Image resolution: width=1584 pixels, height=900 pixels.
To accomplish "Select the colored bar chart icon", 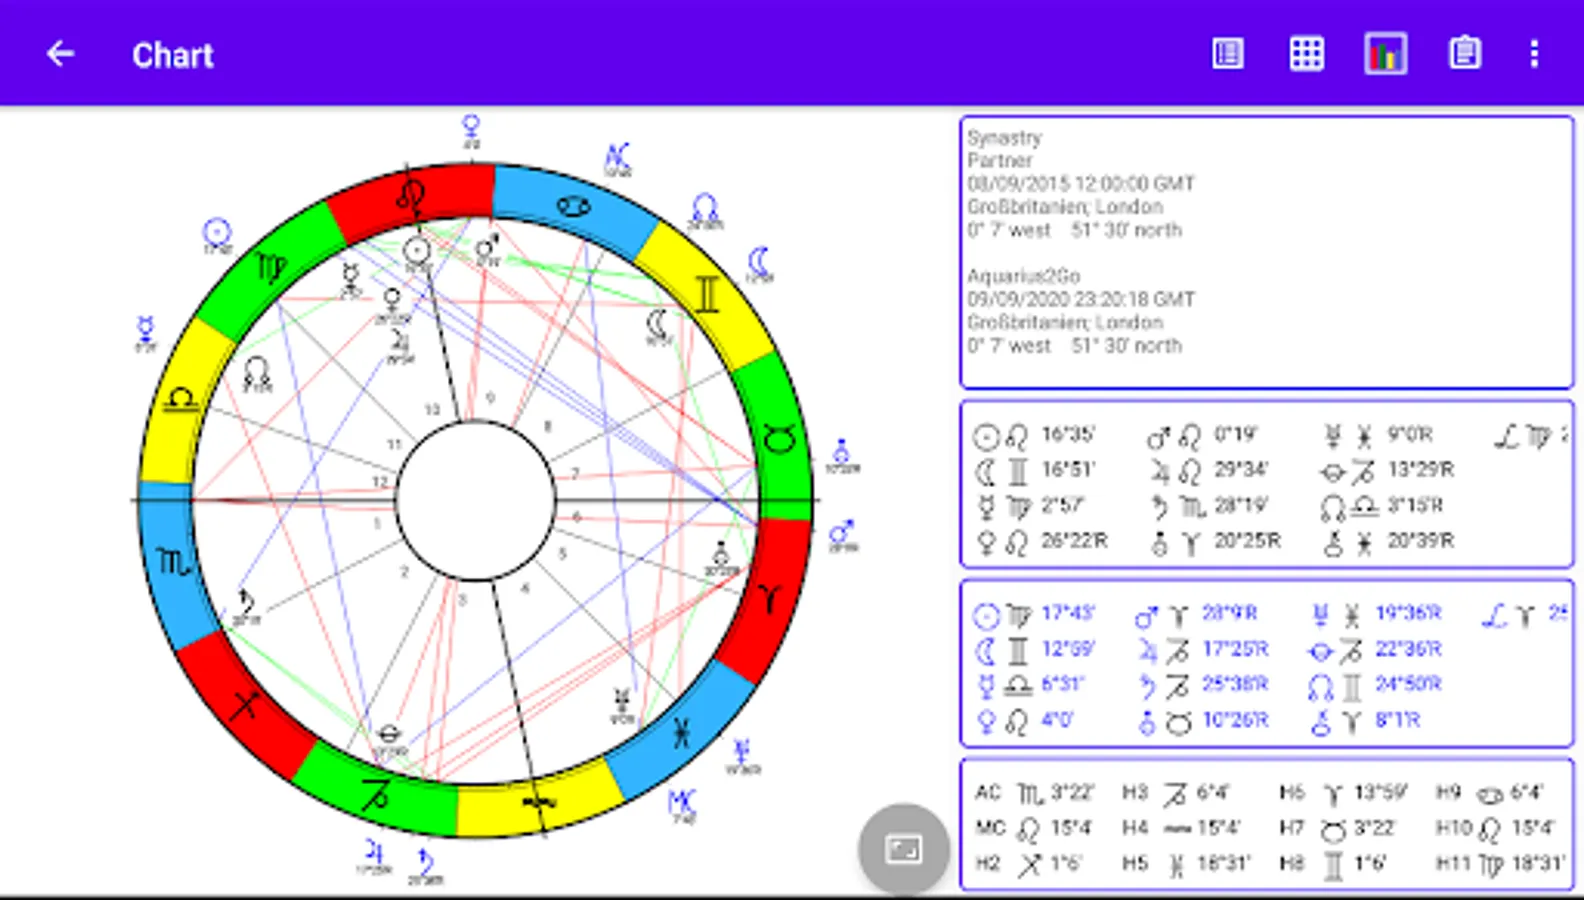I will coord(1385,54).
